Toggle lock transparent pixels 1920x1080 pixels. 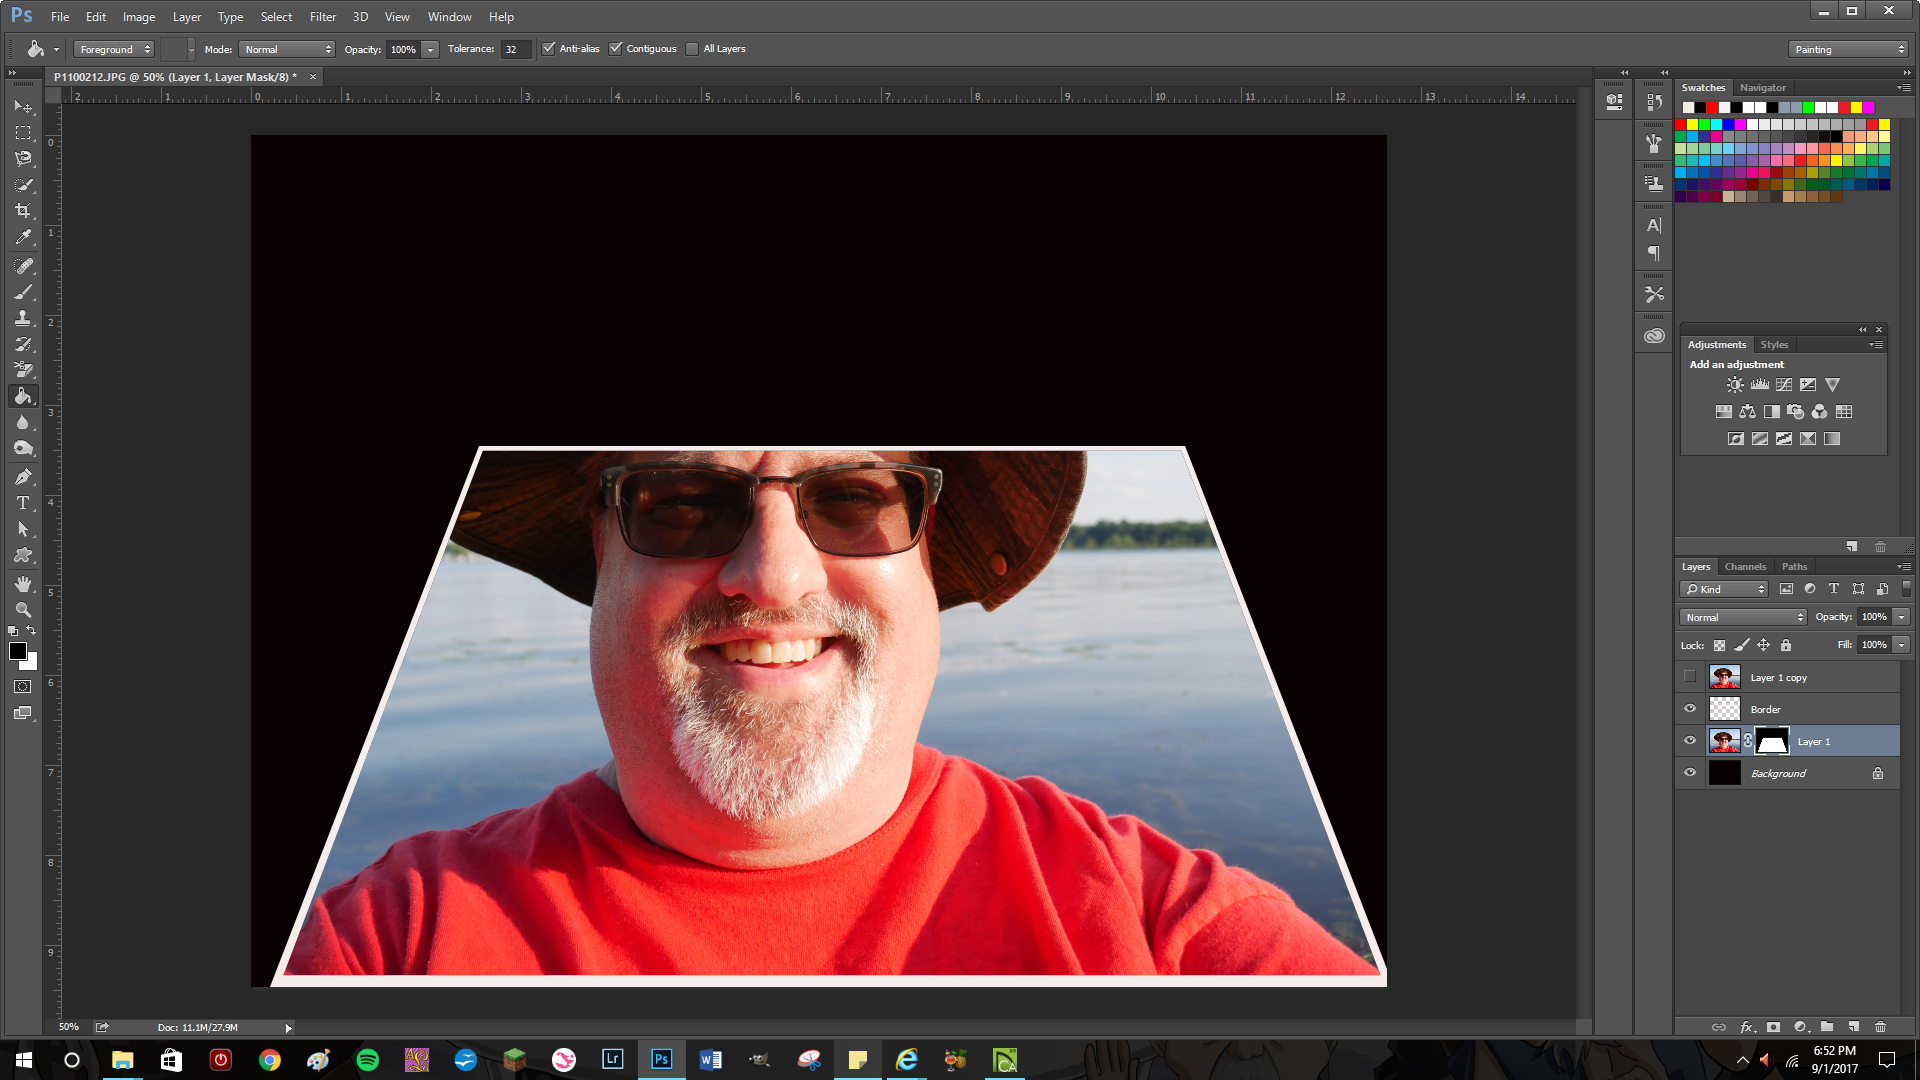pos(1719,645)
